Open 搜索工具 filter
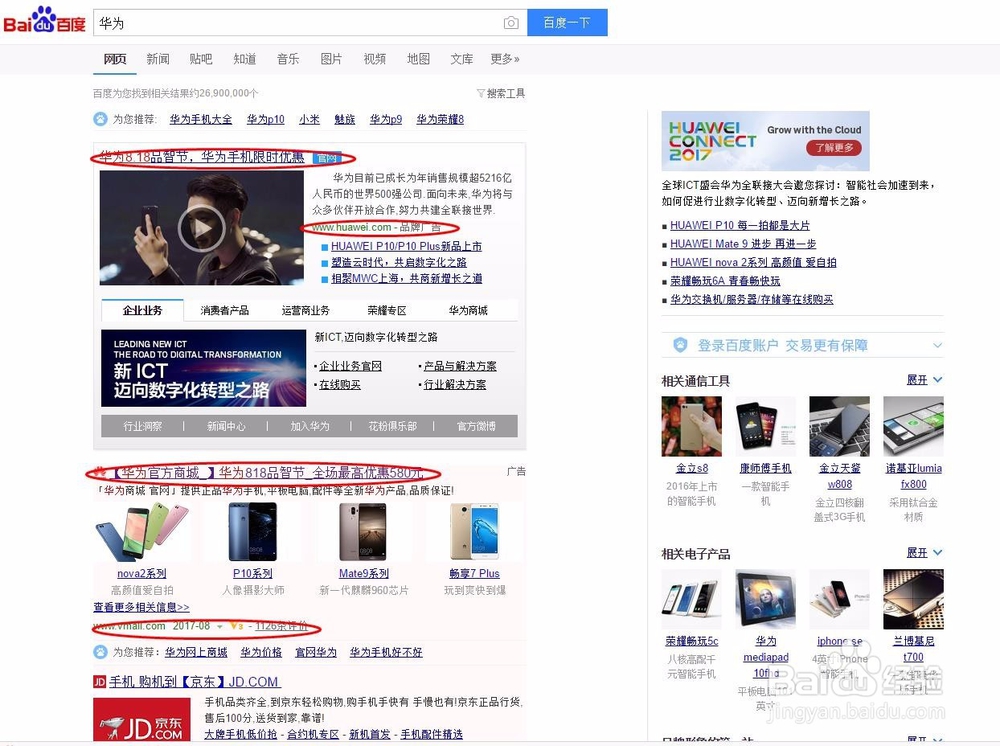1000x746 pixels. pos(501,93)
